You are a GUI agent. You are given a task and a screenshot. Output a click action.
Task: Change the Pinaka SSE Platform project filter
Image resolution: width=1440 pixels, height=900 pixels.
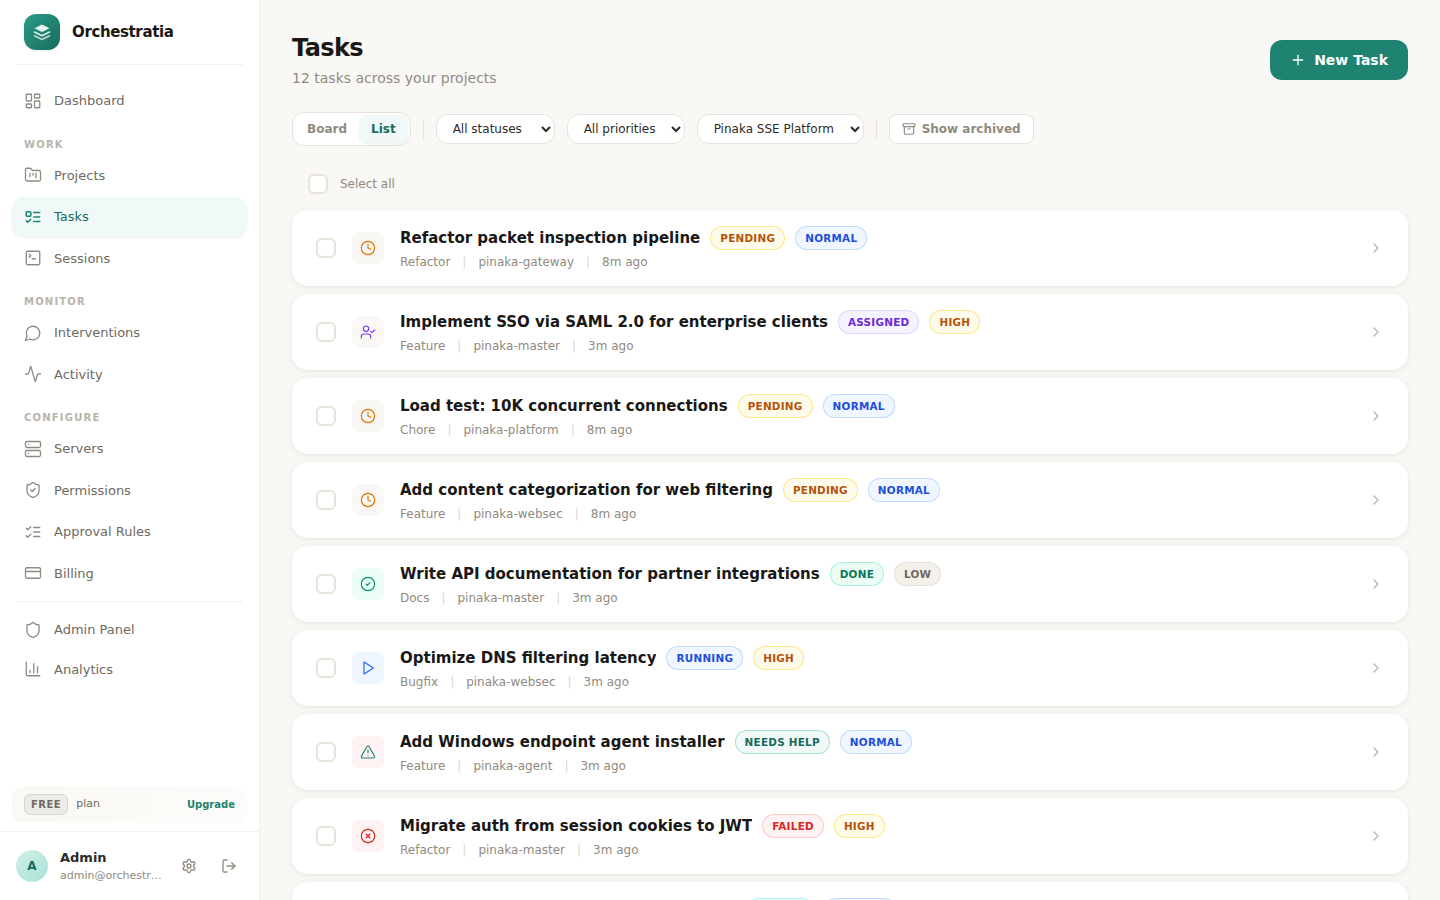(x=780, y=128)
